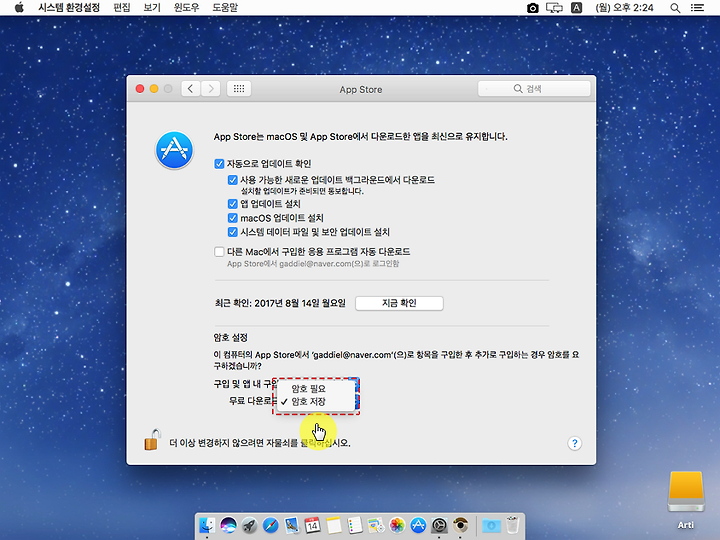The height and width of the screenshot is (540, 720).
Task: Open Finder from the Dock
Action: 207,525
